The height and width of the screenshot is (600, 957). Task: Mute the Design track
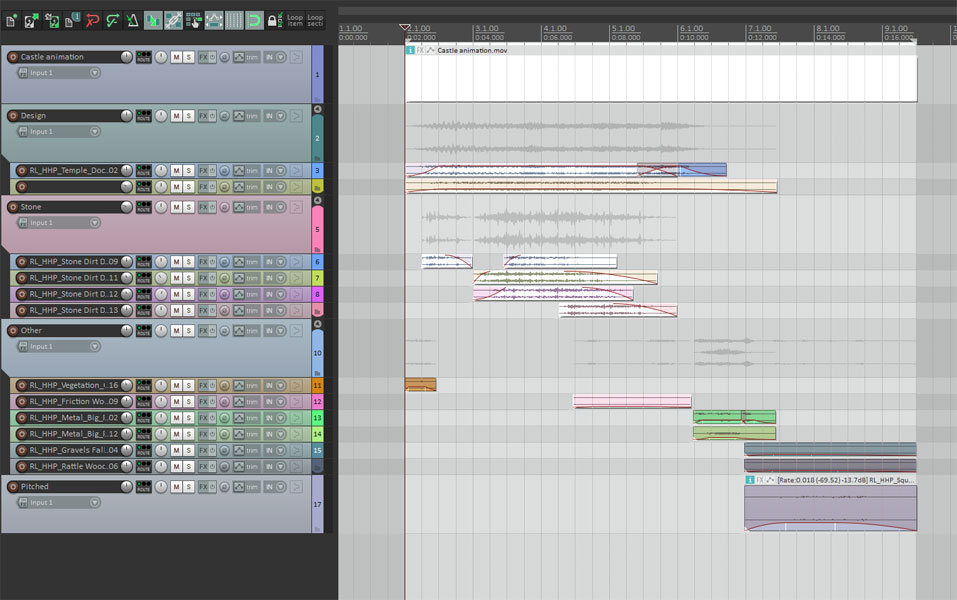176,116
